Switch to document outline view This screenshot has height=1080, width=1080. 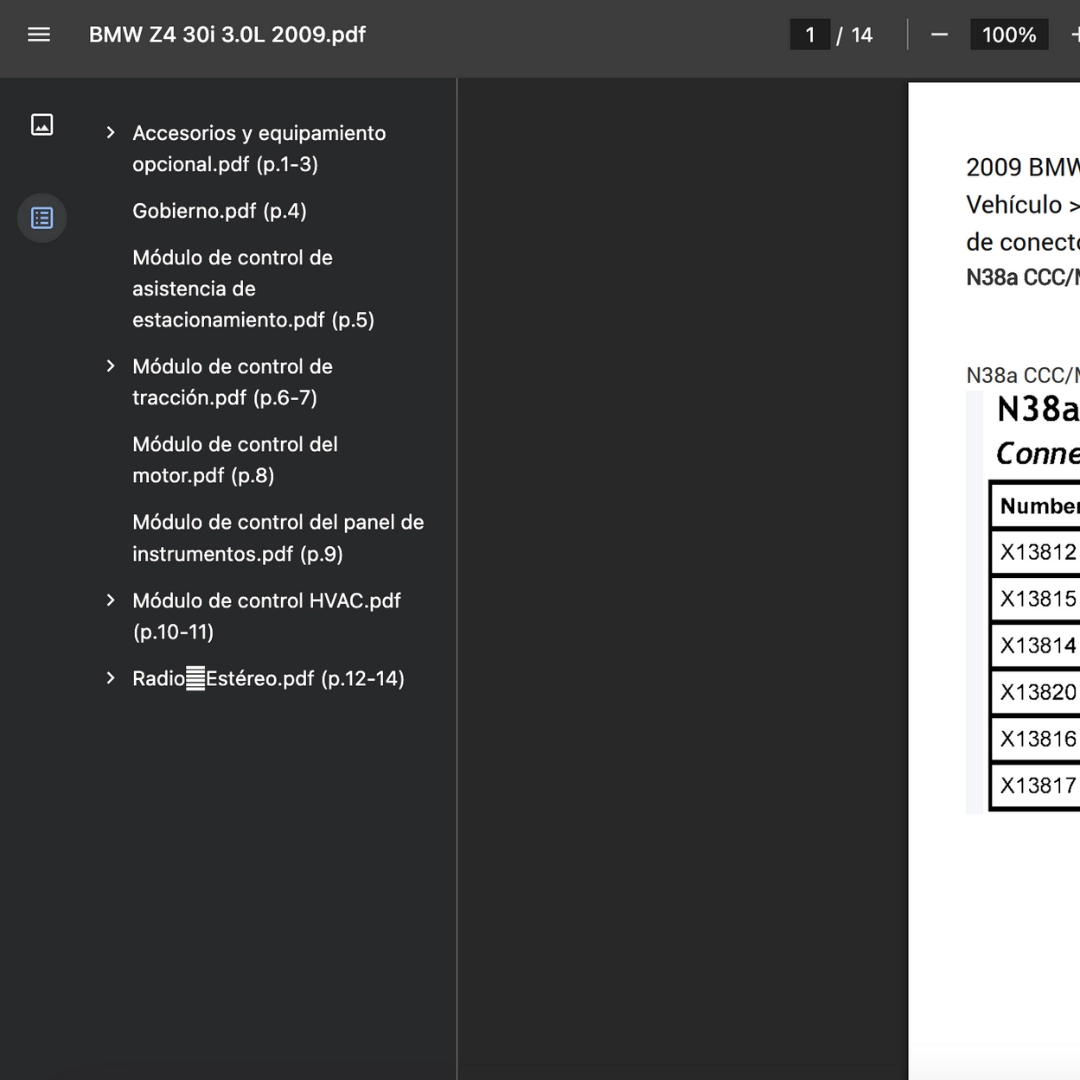pos(42,218)
